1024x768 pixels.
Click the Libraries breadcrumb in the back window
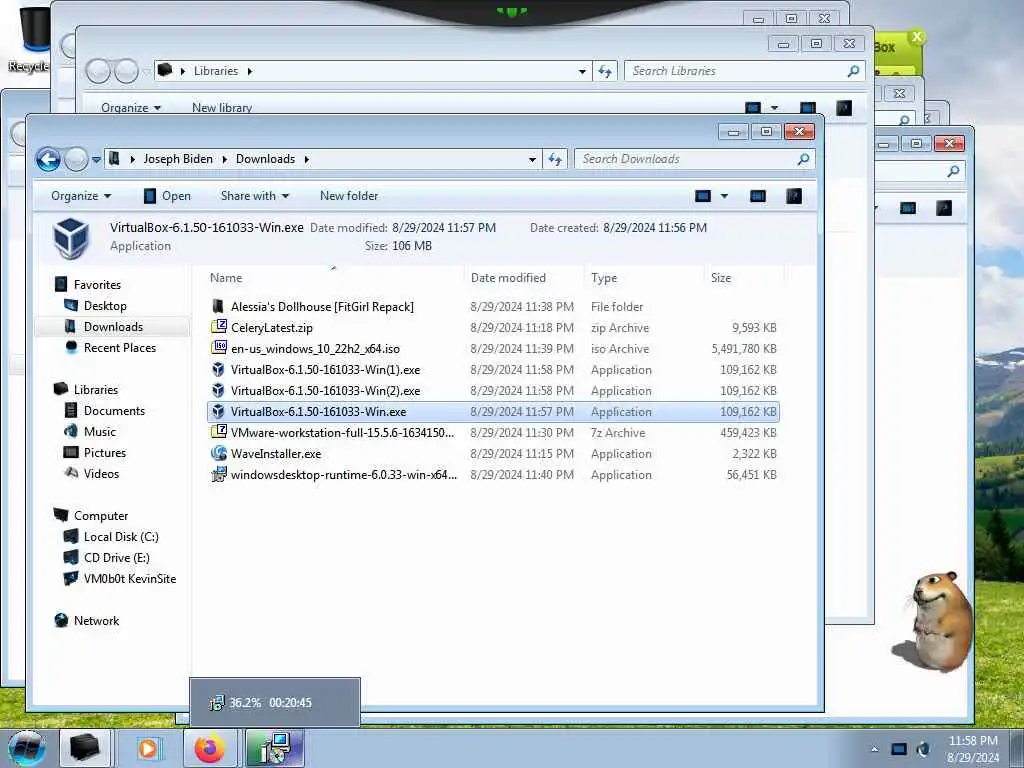coord(216,71)
